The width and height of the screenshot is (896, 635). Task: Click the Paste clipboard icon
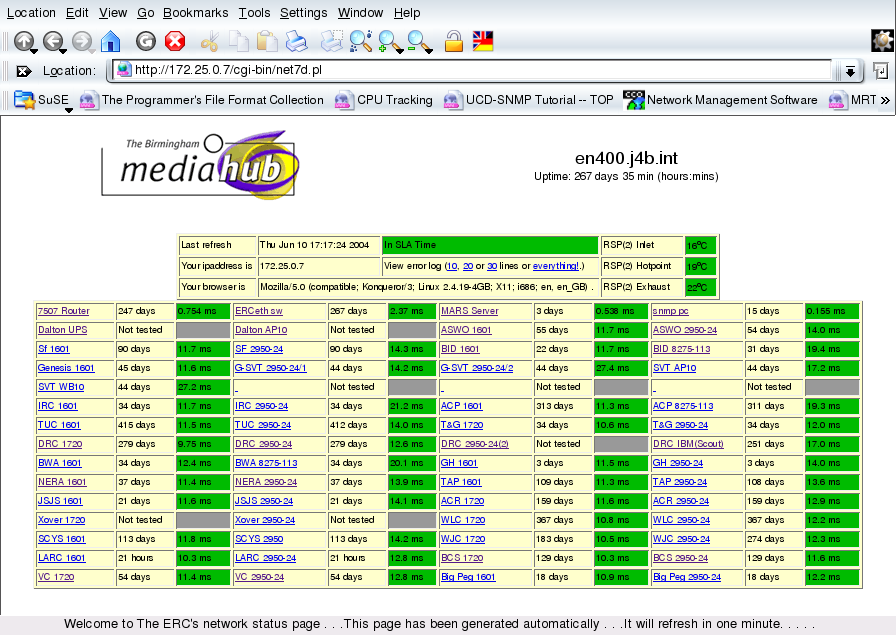(x=267, y=42)
